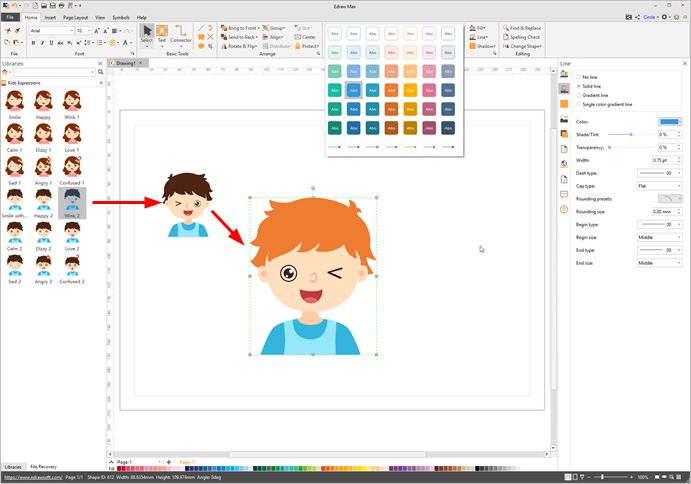Open the Cap type dropdown
This screenshot has width=691, height=484.
point(660,186)
